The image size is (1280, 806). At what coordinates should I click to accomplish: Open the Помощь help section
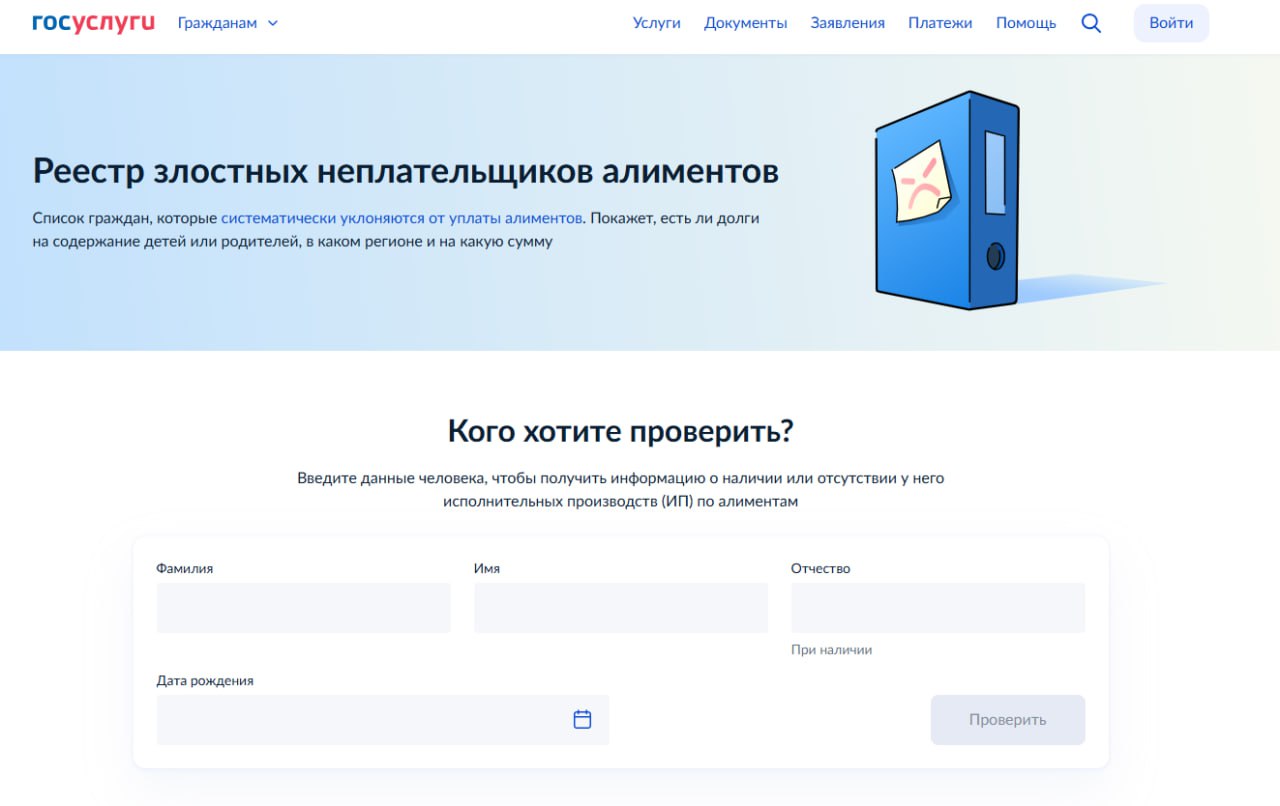tap(1025, 23)
